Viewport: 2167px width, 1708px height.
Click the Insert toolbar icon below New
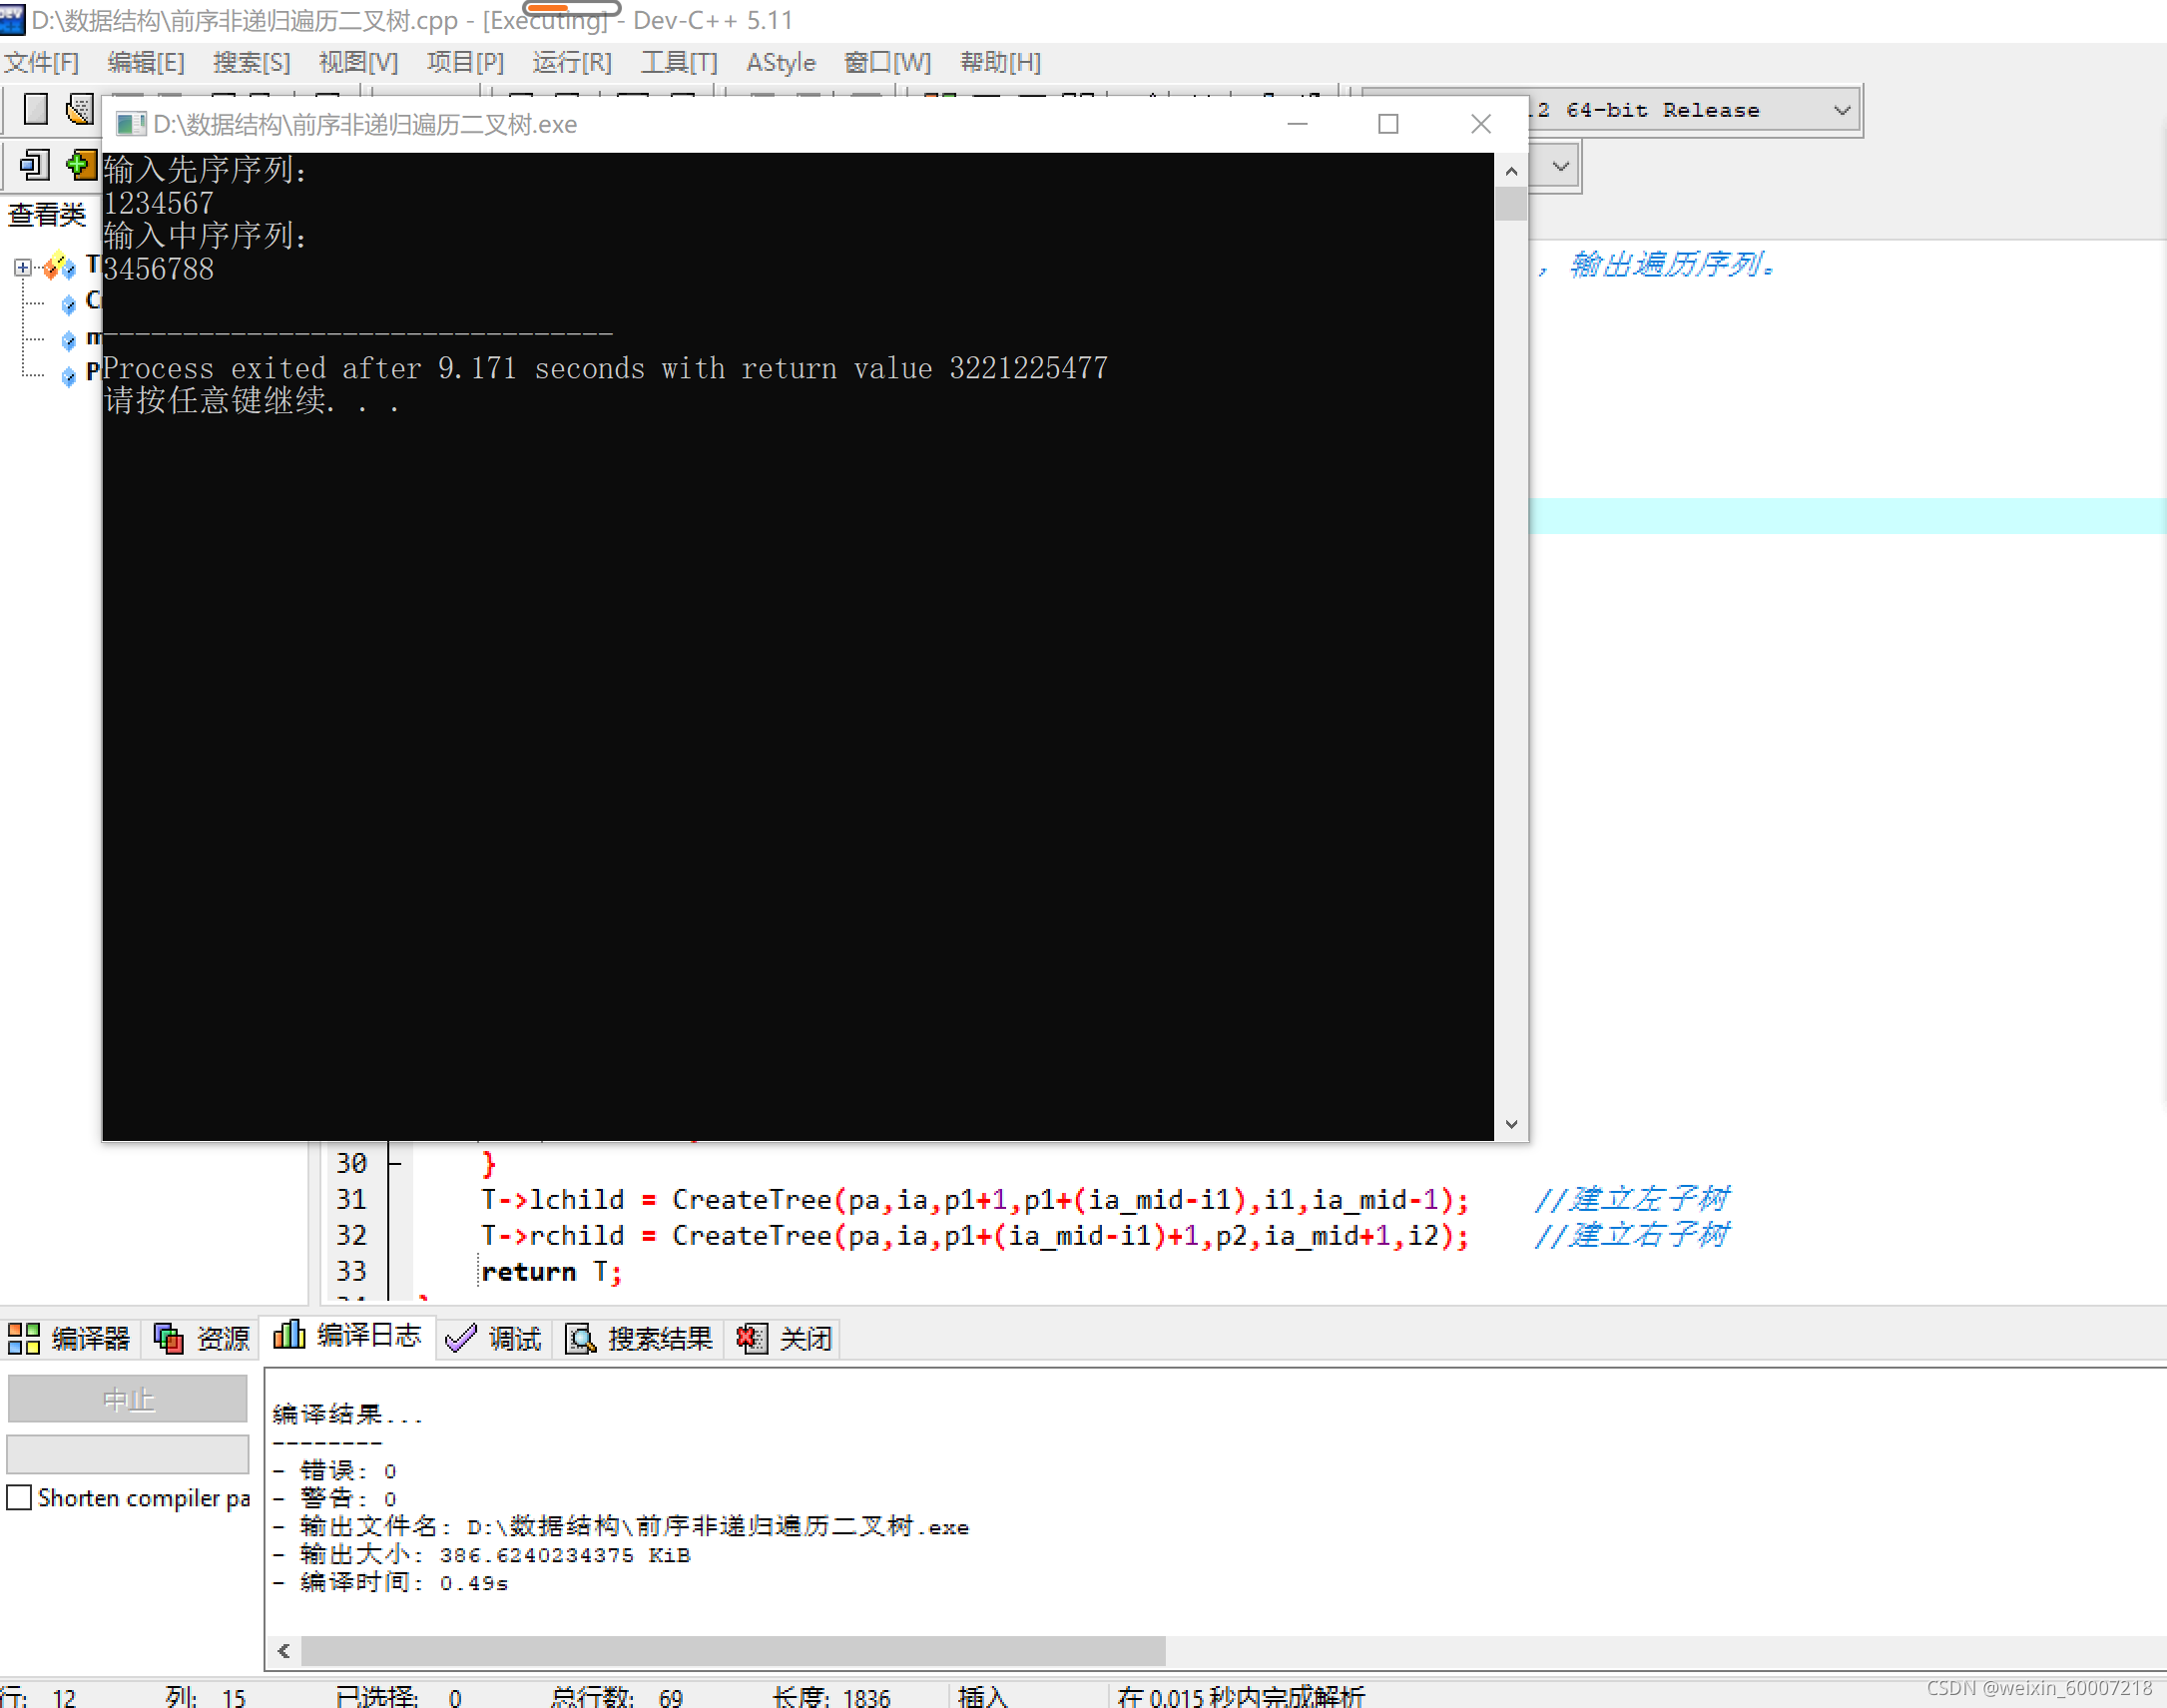pos(36,165)
